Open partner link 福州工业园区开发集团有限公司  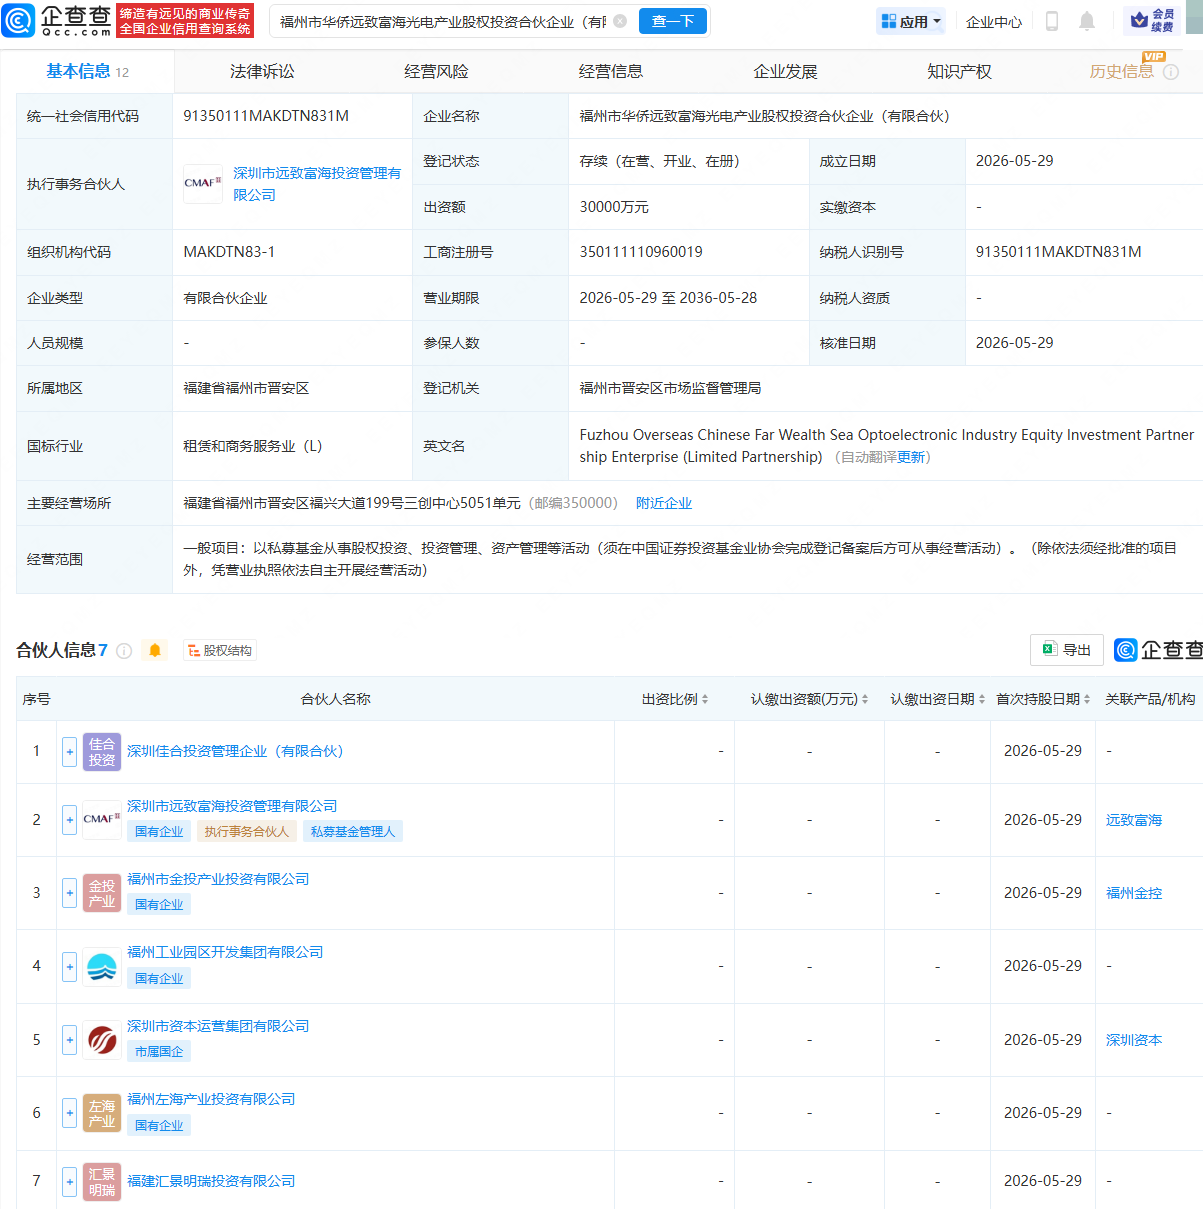(x=225, y=952)
